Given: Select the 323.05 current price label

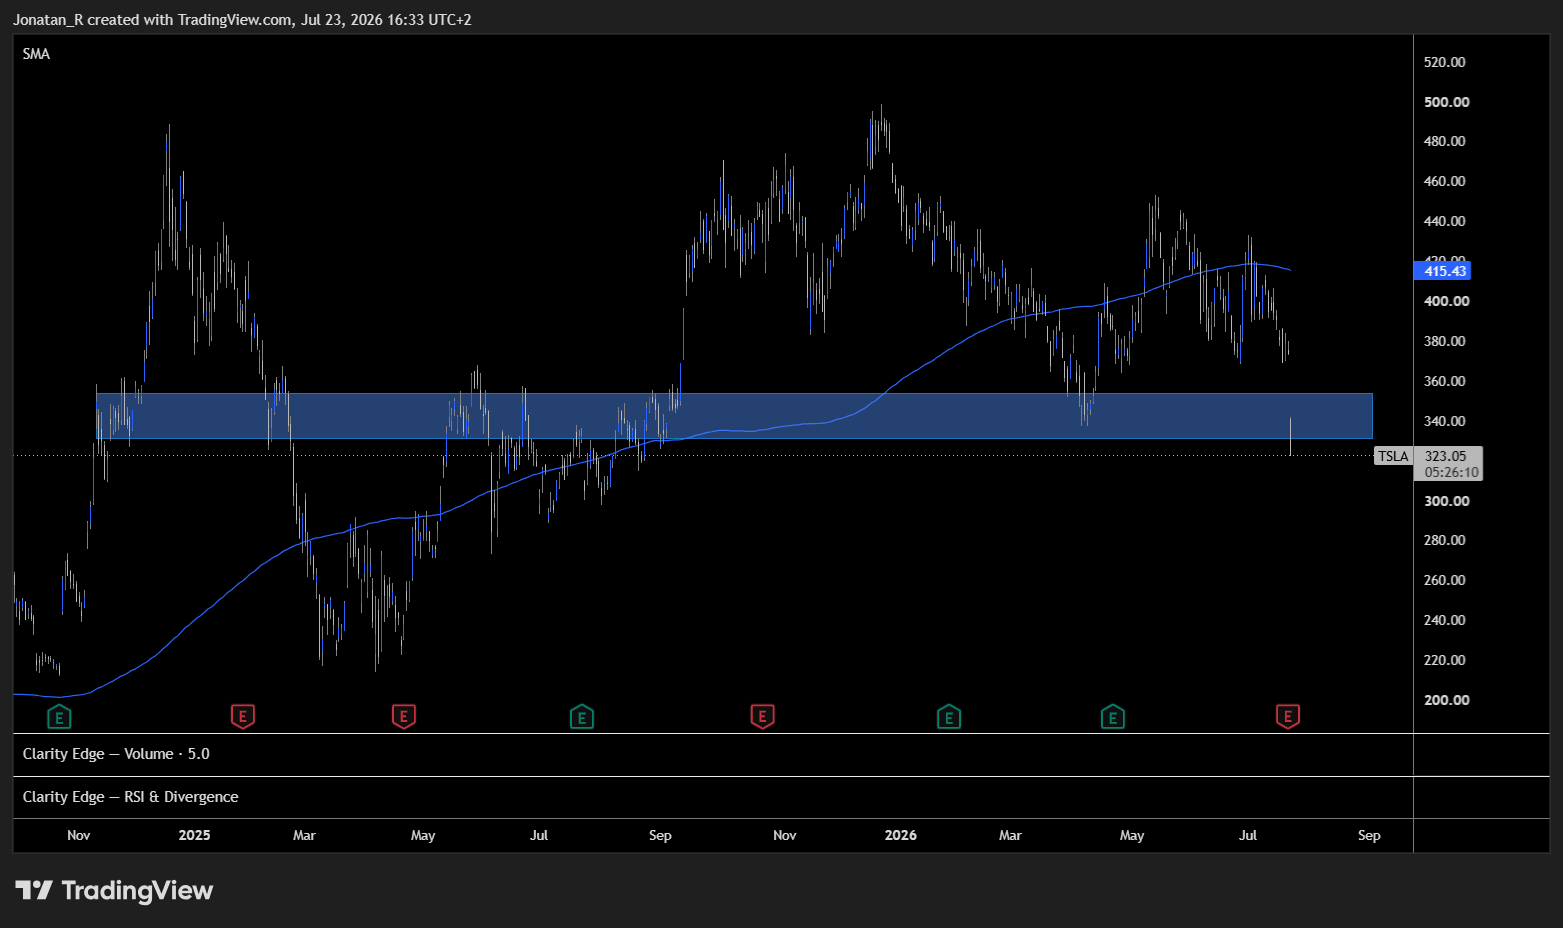Looking at the screenshot, I should point(1447,456).
